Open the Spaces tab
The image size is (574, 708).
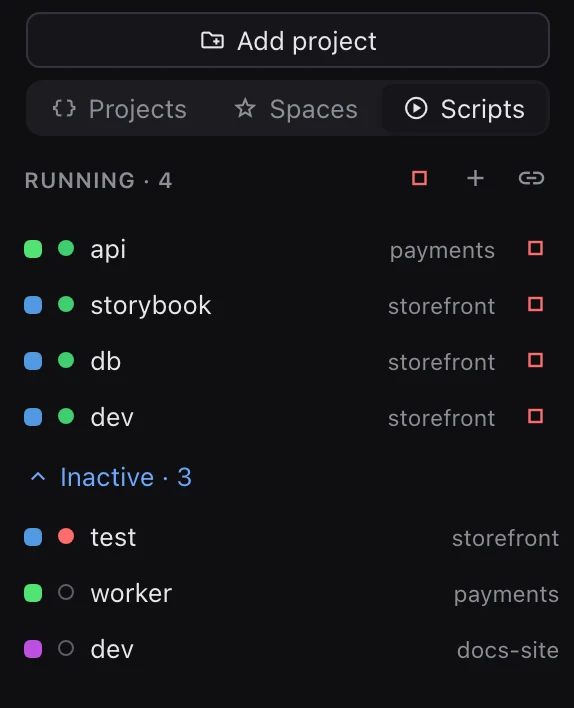tap(296, 109)
